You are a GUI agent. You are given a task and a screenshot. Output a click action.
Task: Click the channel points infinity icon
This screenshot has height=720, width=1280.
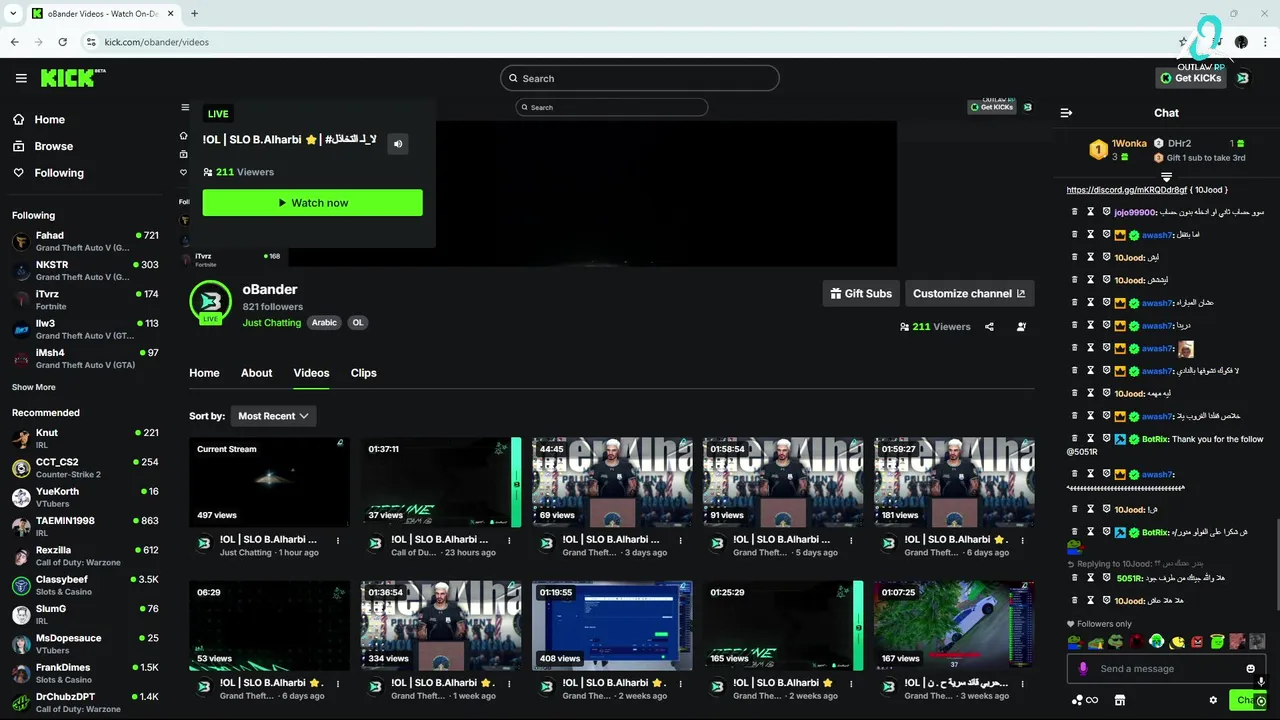pyautogui.click(x=1091, y=700)
